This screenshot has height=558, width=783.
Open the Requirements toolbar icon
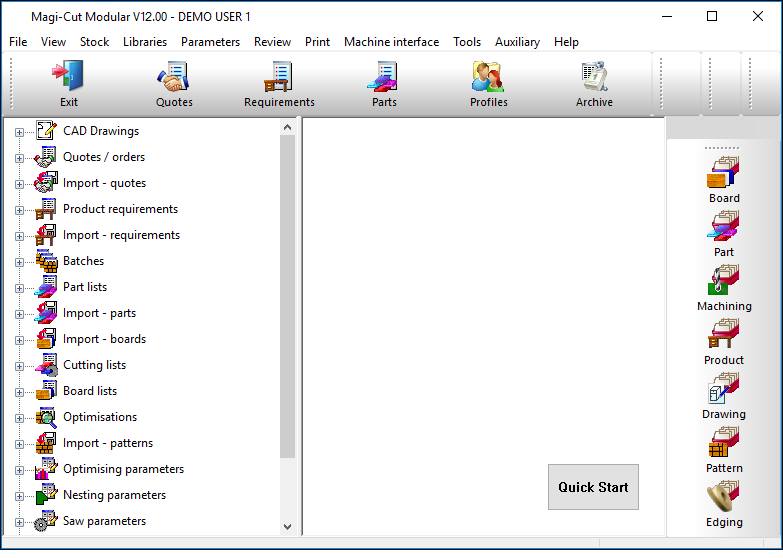tap(279, 75)
